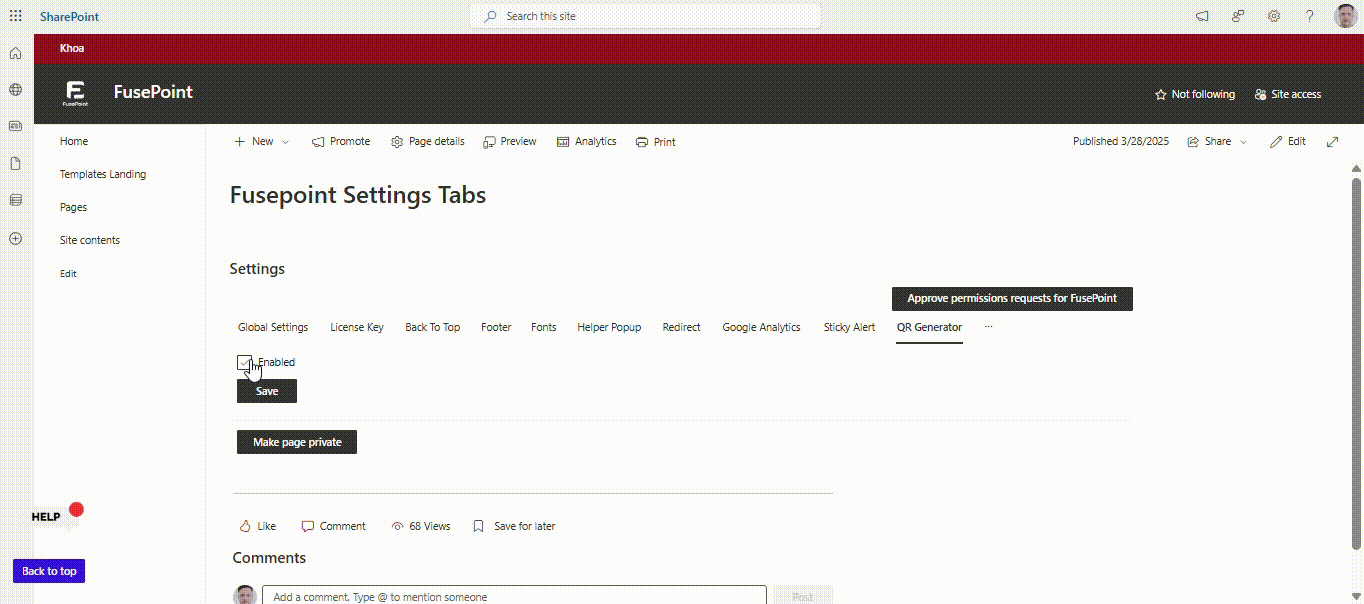Open the Print command in toolbar

655,142
